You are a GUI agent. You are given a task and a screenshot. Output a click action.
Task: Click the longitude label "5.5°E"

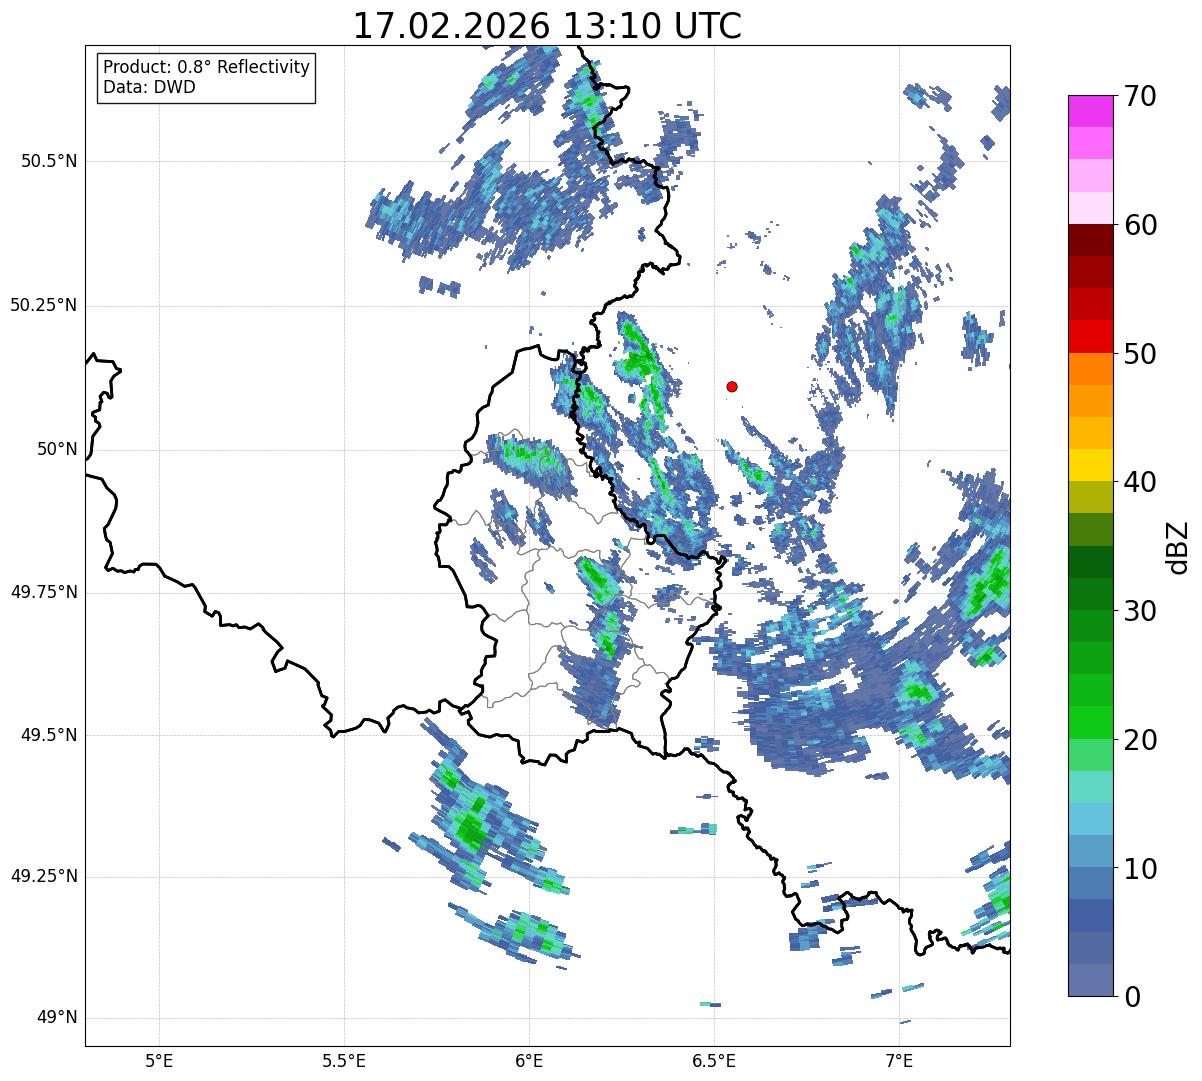344,1060
